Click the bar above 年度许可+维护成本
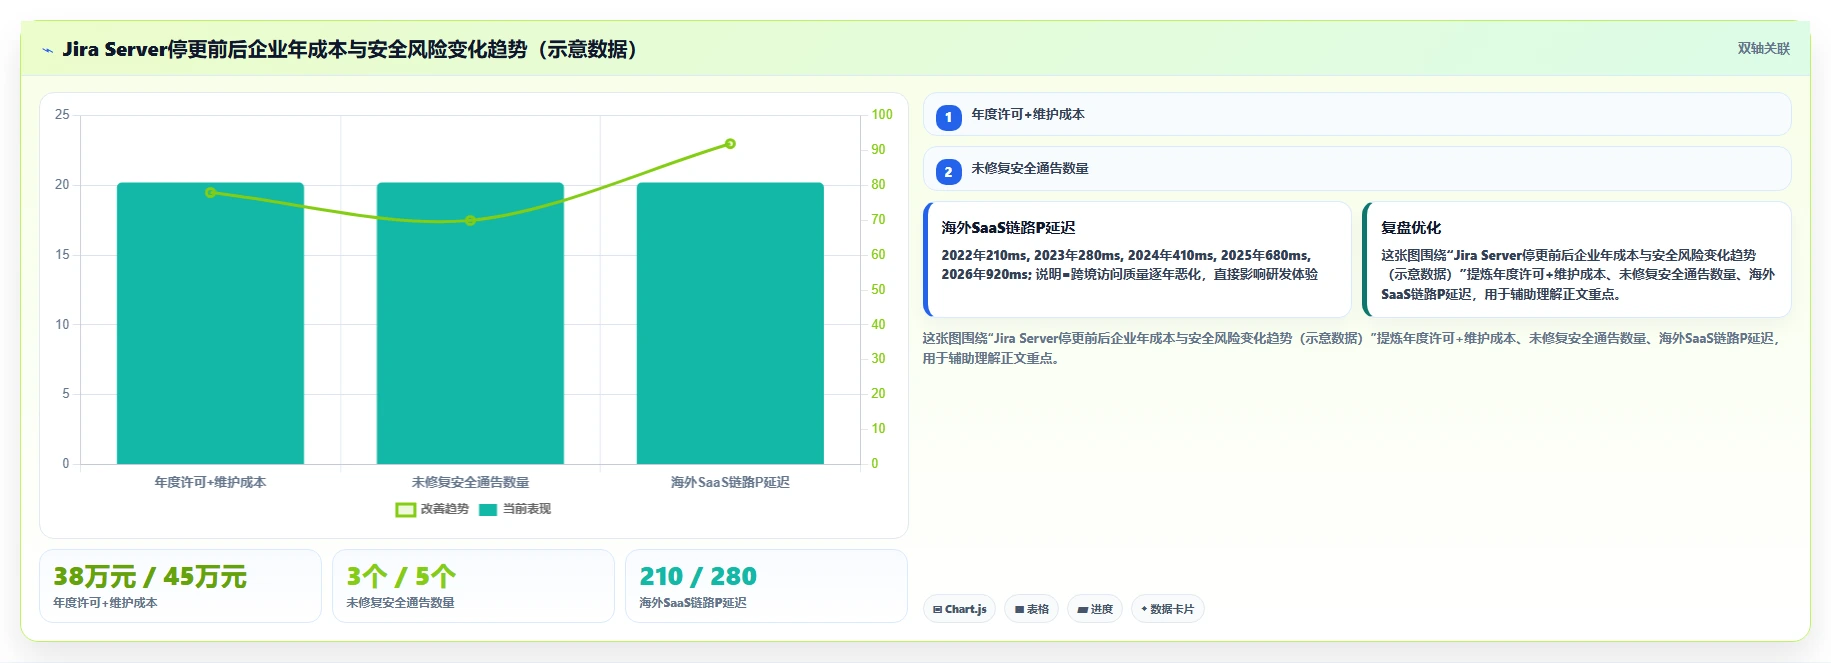Image resolution: width=1831 pixels, height=663 pixels. (210, 323)
